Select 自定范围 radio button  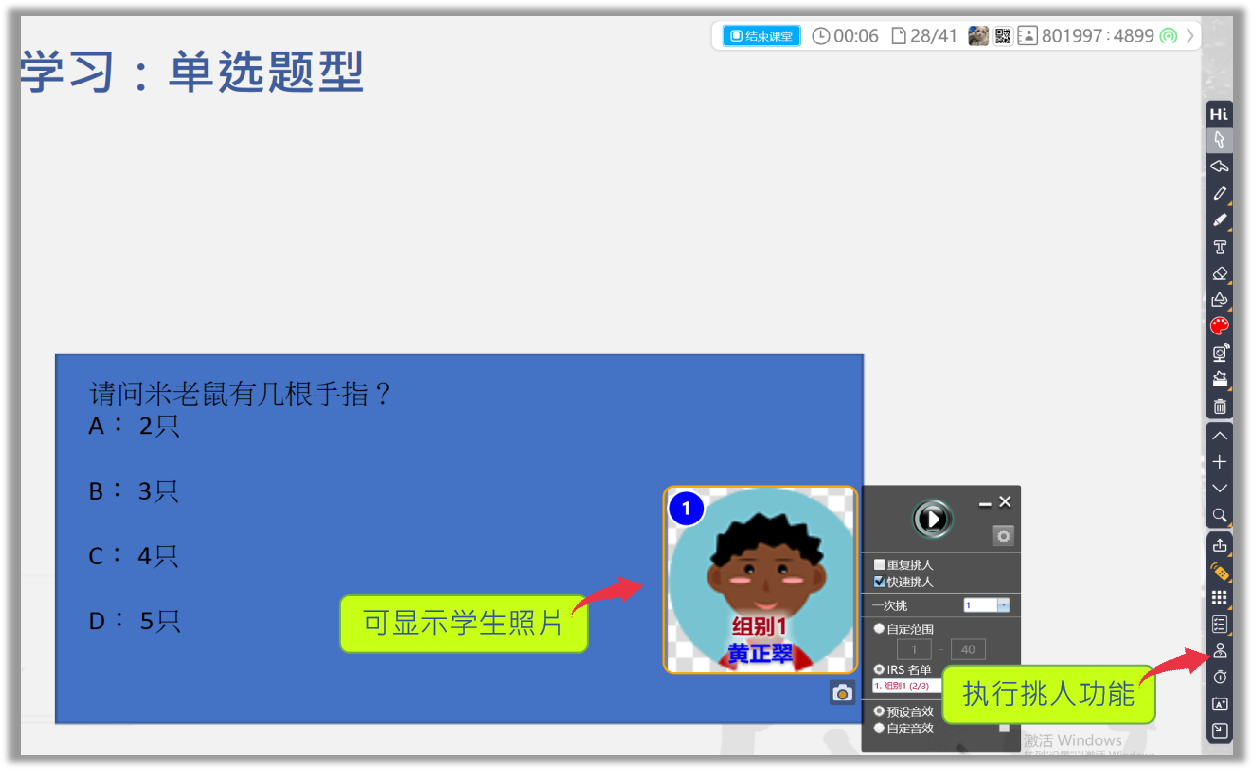tap(879, 629)
